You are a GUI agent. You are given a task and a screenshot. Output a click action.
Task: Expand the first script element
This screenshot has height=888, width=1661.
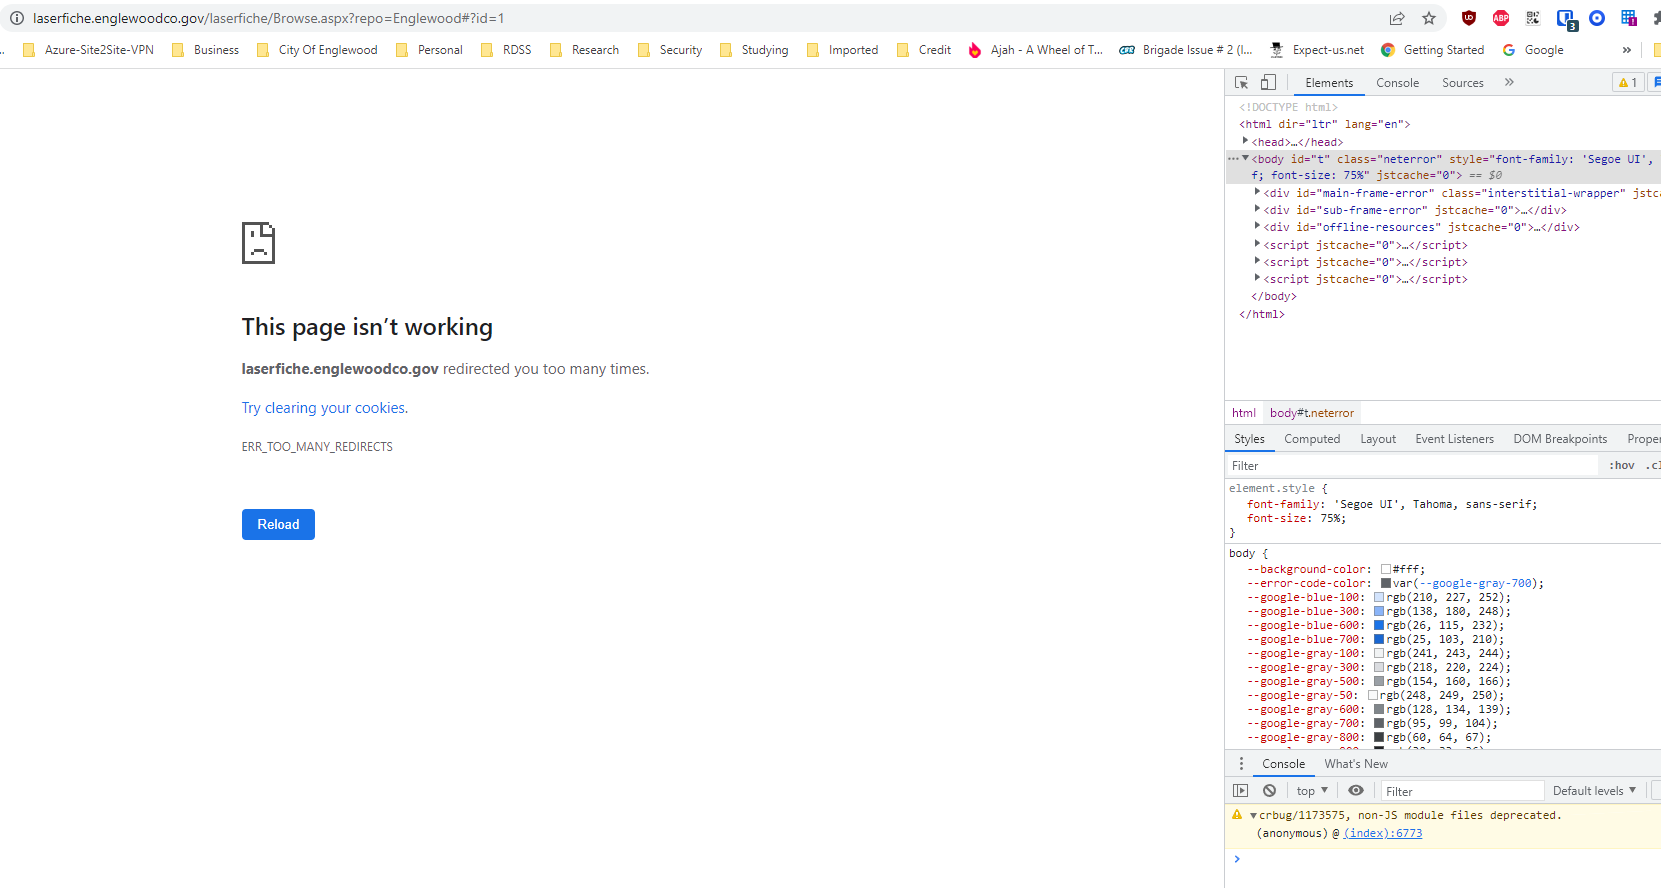click(x=1257, y=244)
